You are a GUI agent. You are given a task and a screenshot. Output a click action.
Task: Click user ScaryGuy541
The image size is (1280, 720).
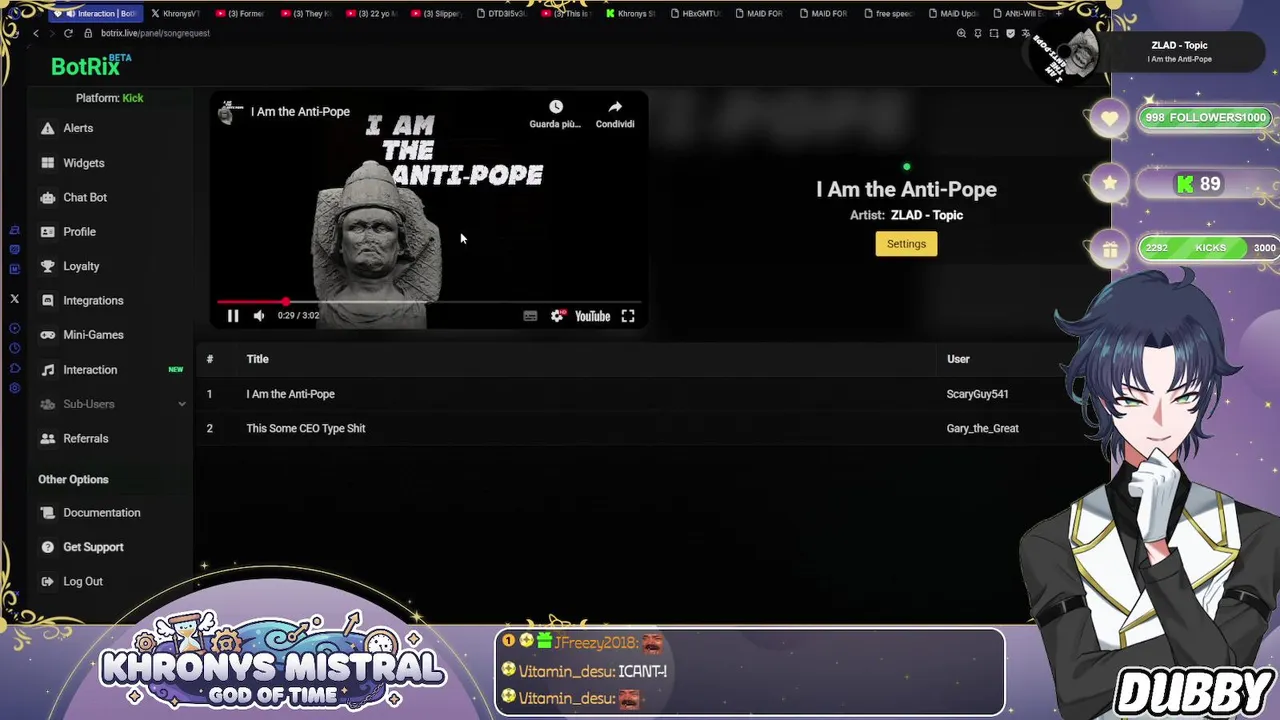click(977, 394)
